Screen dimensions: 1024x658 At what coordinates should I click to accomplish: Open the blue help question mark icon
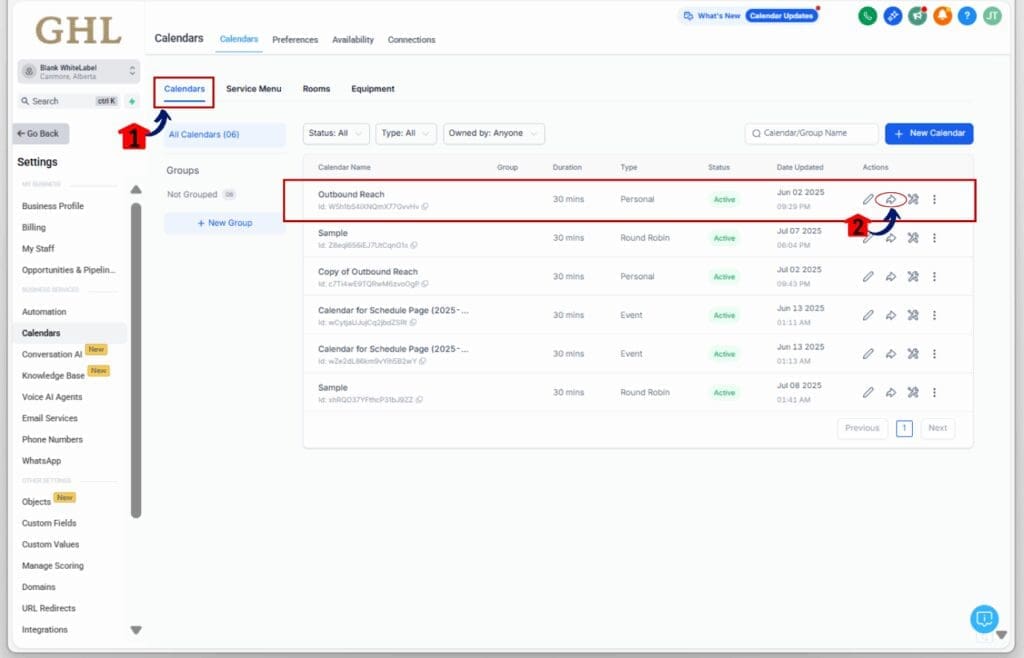pos(967,16)
